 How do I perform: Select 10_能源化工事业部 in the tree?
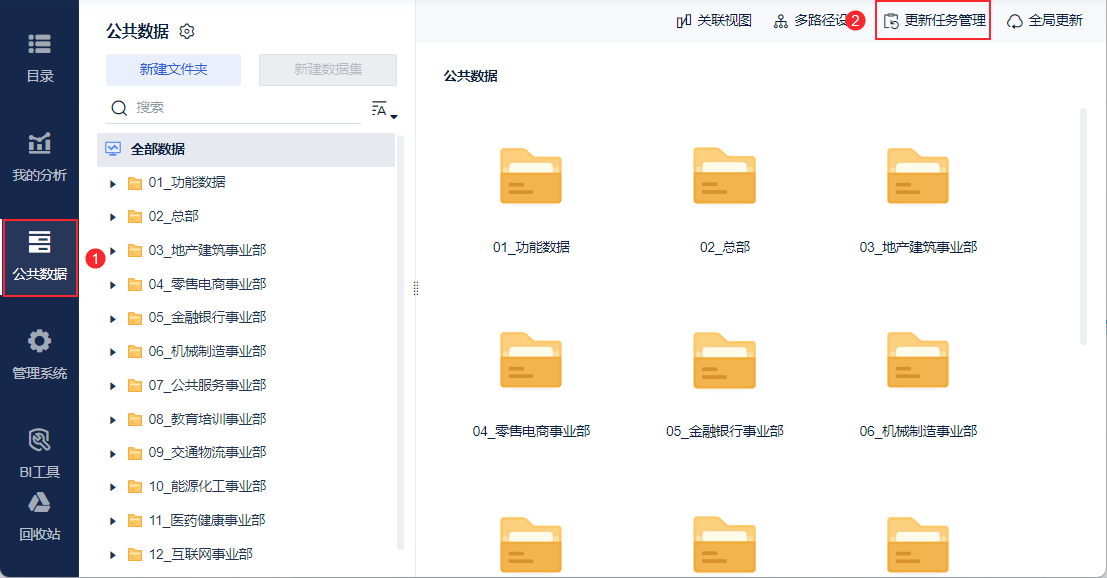pyautogui.click(x=208, y=486)
